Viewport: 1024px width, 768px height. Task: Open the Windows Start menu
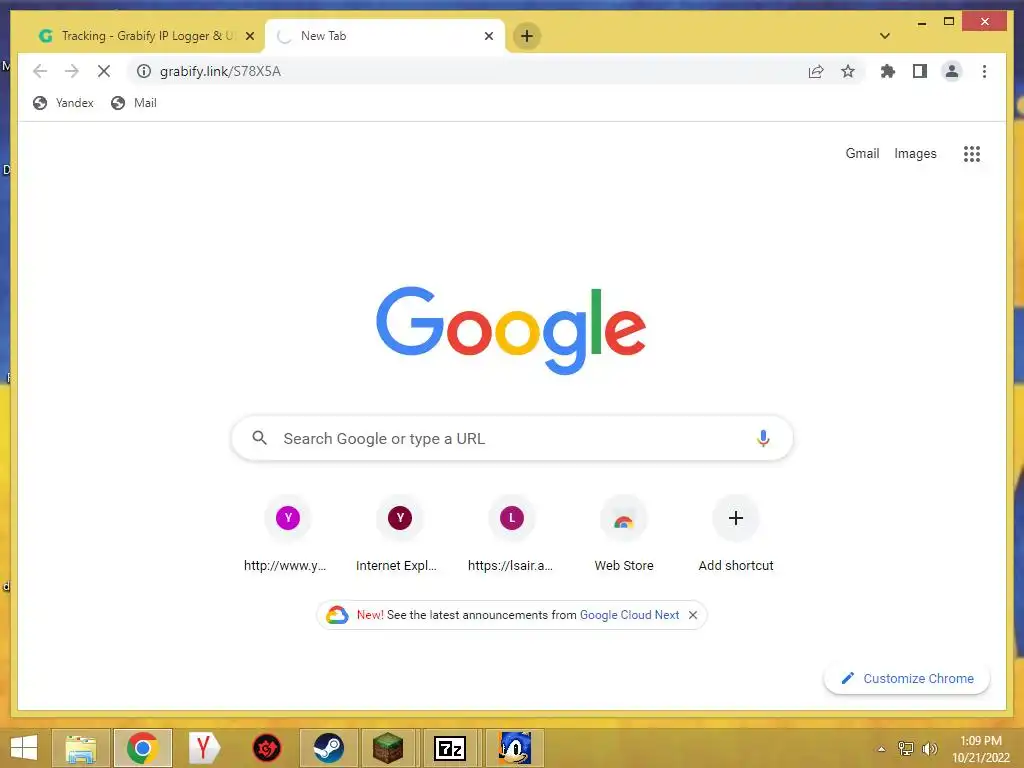point(24,748)
